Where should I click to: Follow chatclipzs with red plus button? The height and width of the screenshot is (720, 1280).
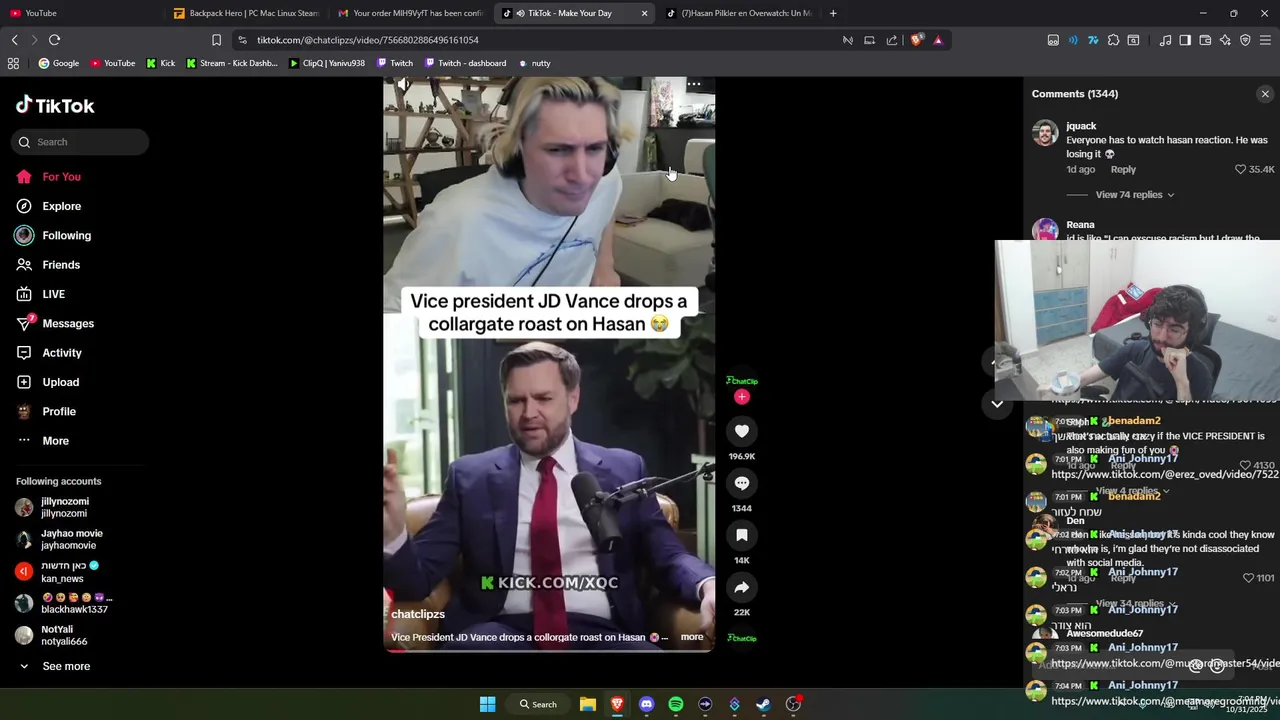pos(741,397)
